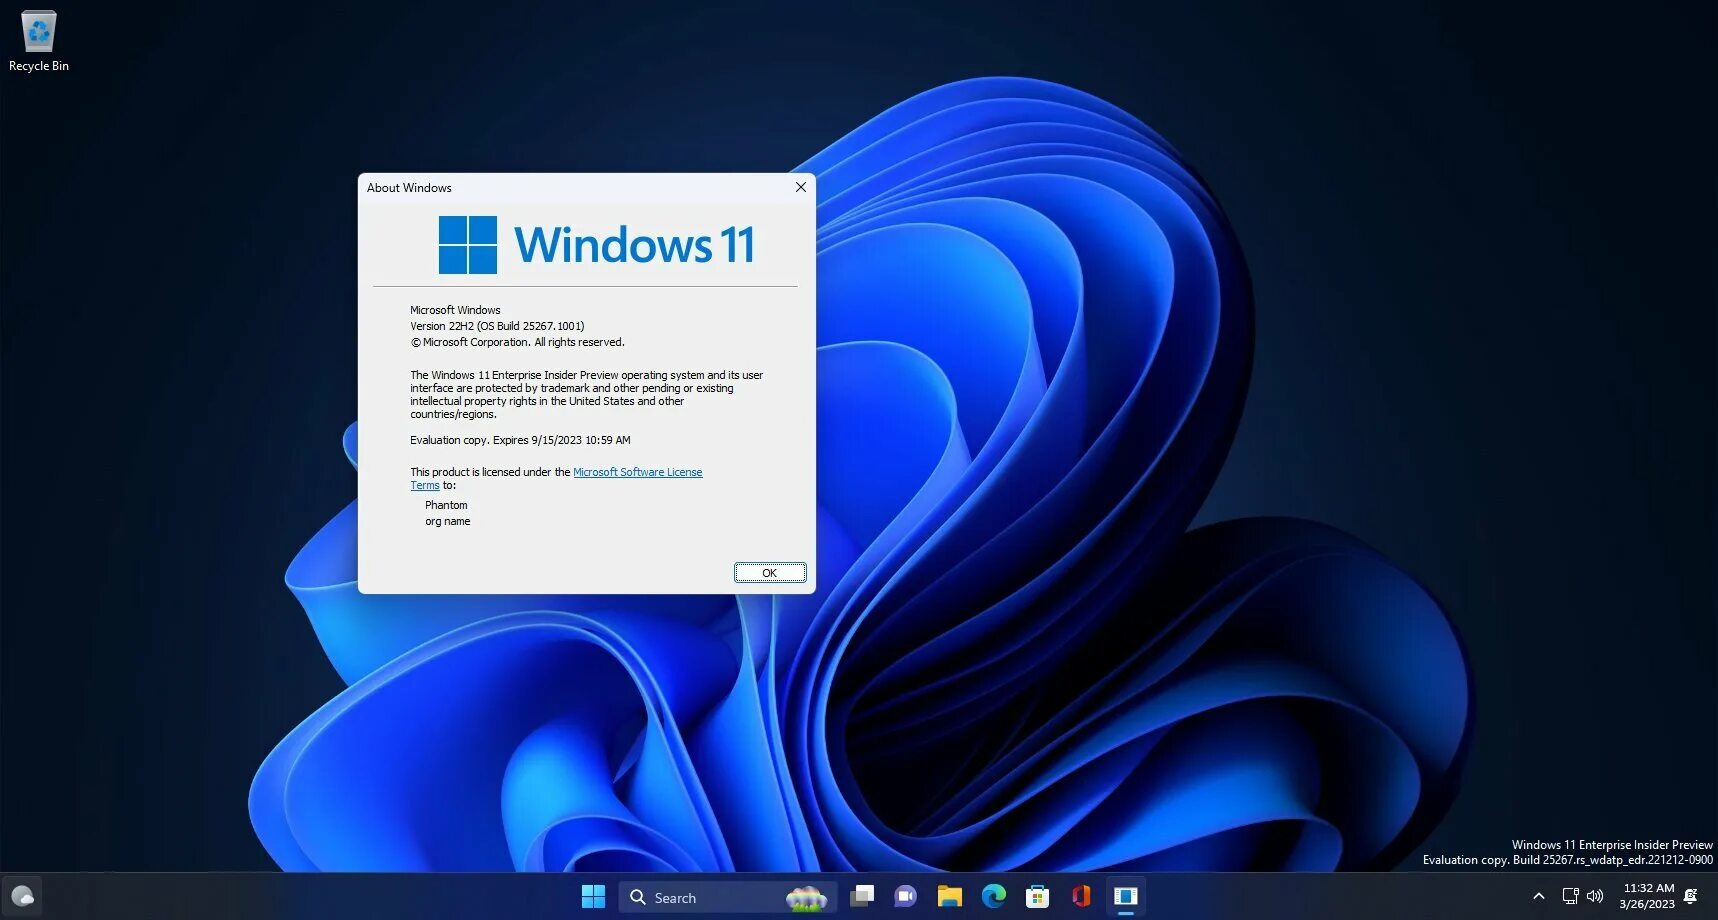Click the volume speaker tray icon
1718x920 pixels.
(1595, 896)
